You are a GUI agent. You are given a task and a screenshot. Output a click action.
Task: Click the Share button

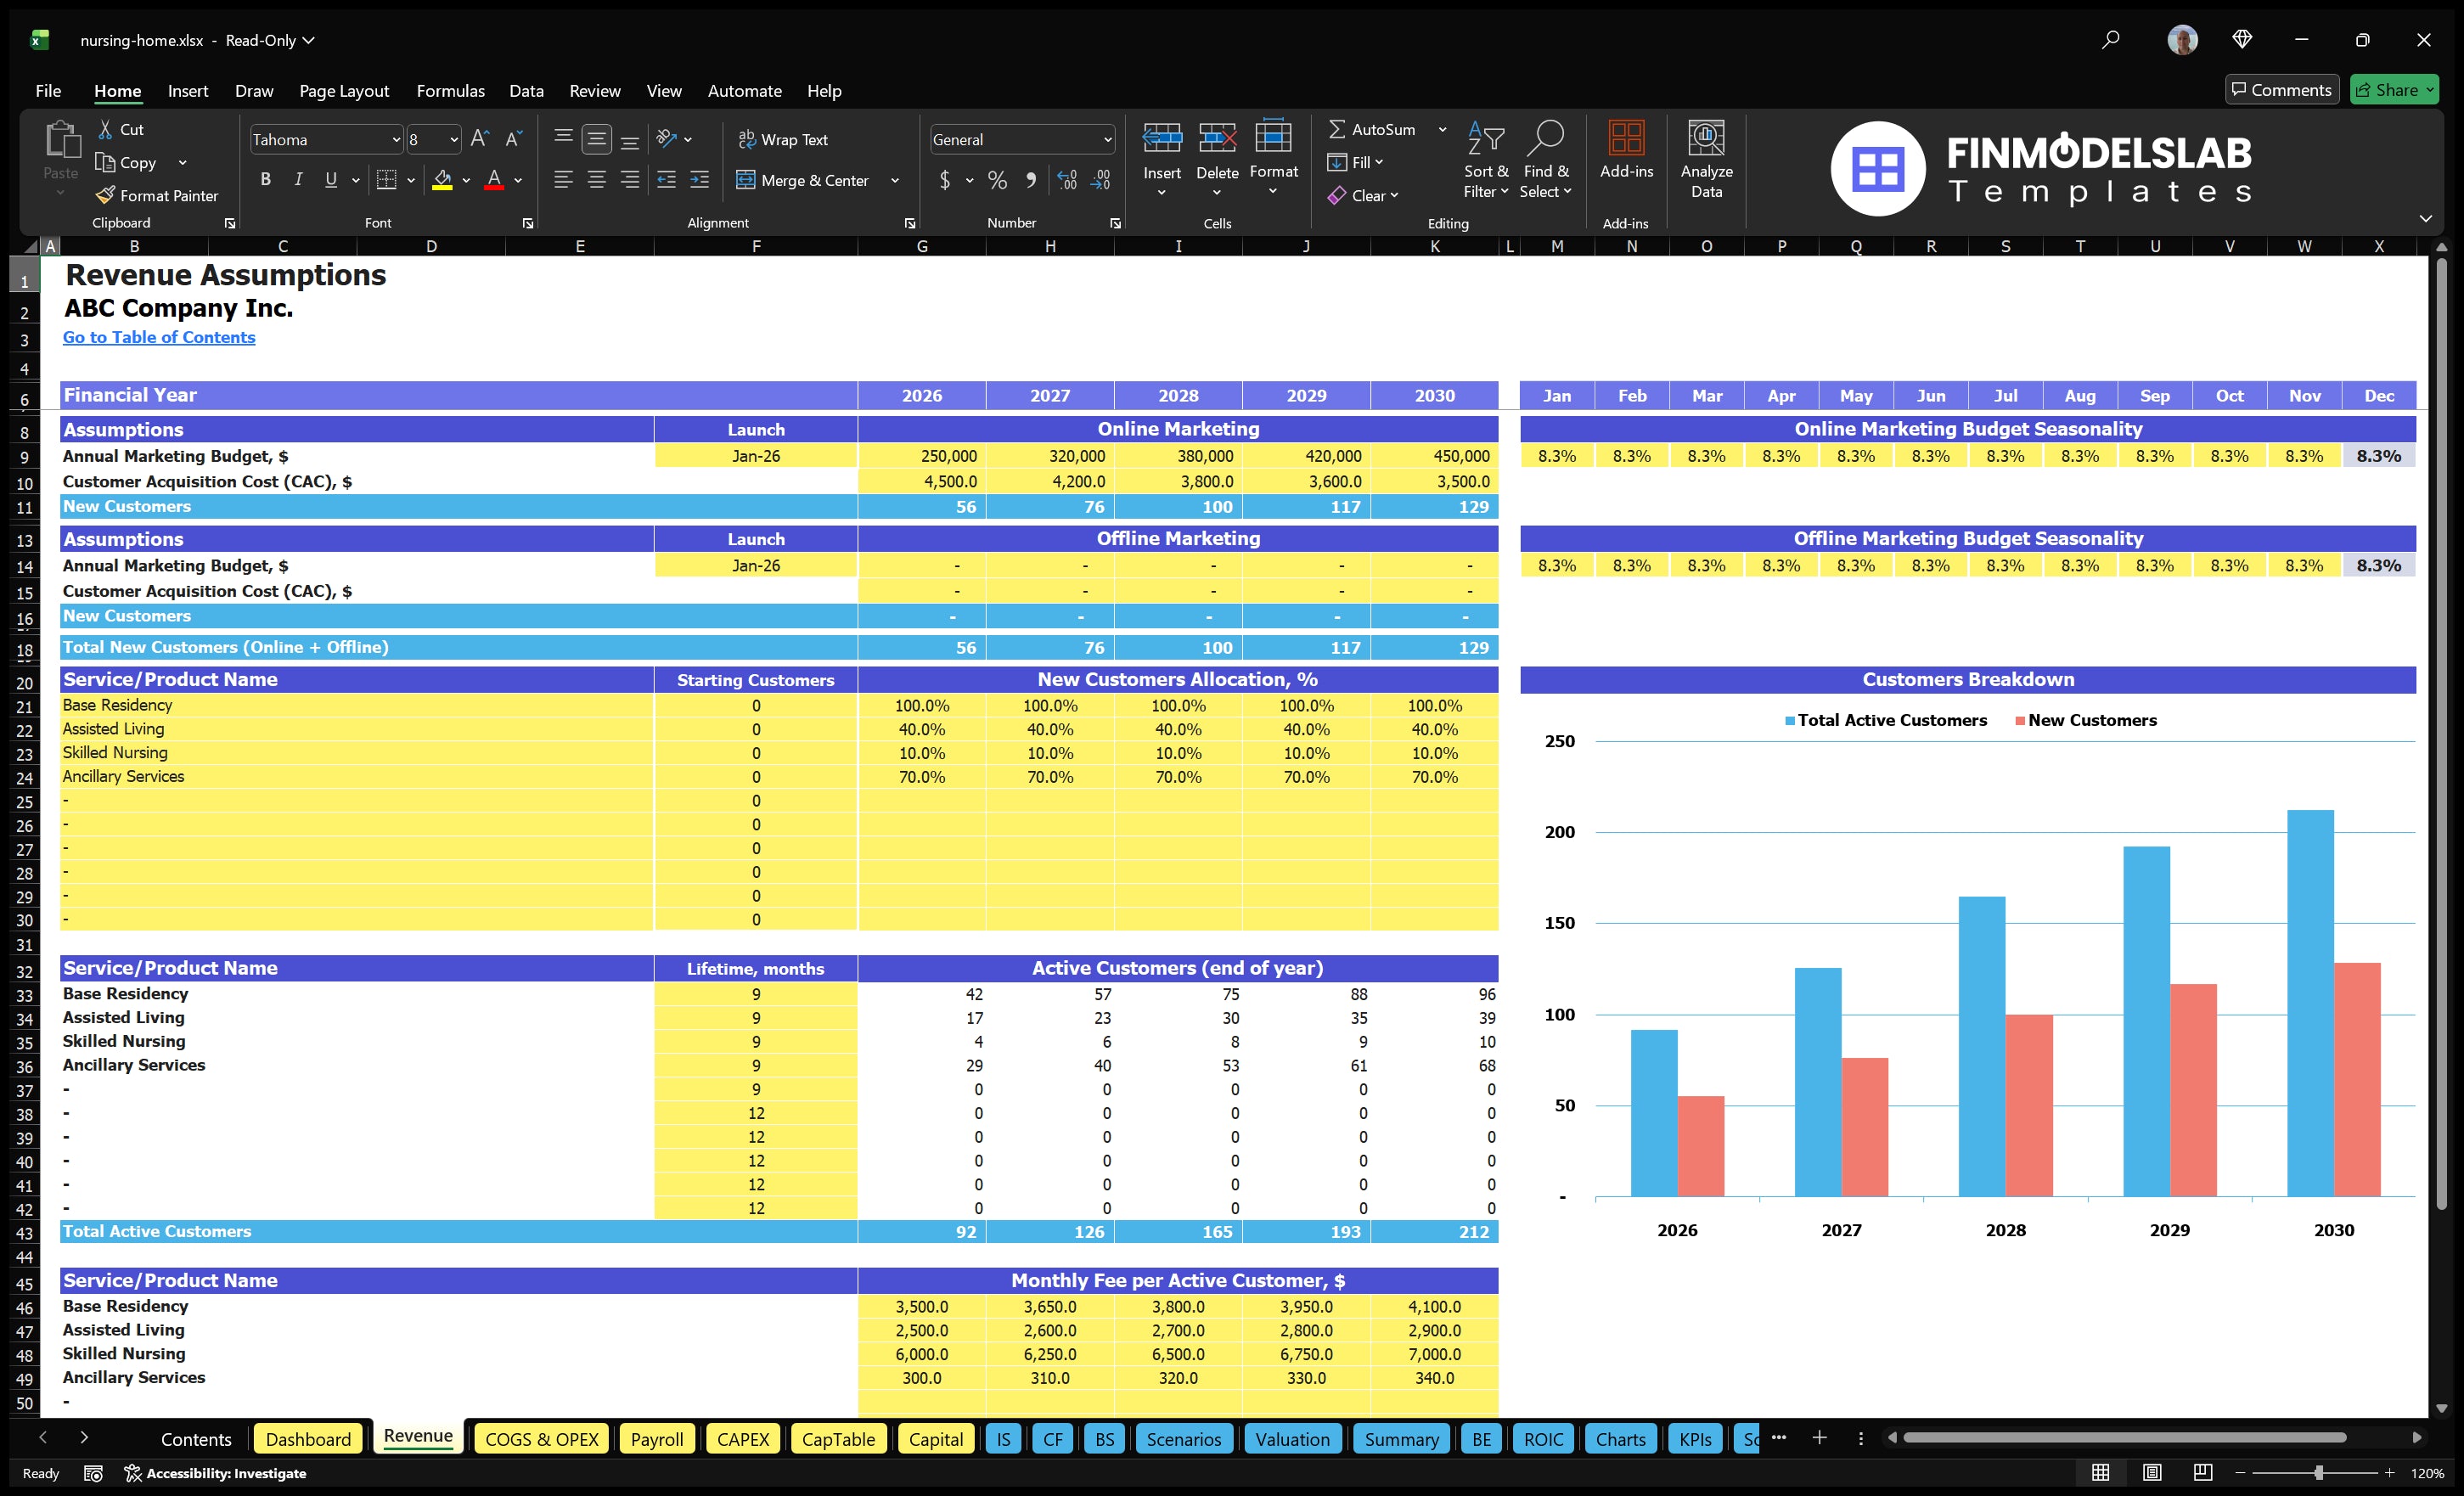(2394, 89)
